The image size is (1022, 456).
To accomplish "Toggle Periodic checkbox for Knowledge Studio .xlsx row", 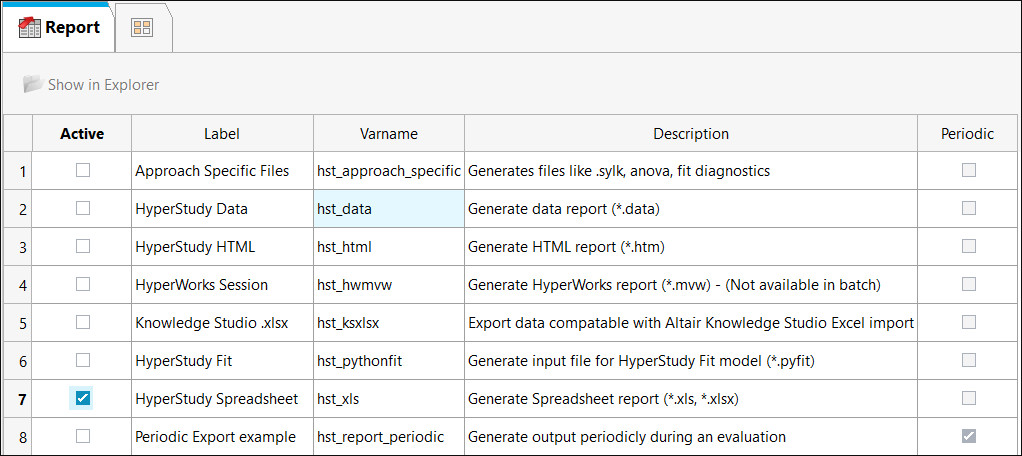I will [x=969, y=322].
